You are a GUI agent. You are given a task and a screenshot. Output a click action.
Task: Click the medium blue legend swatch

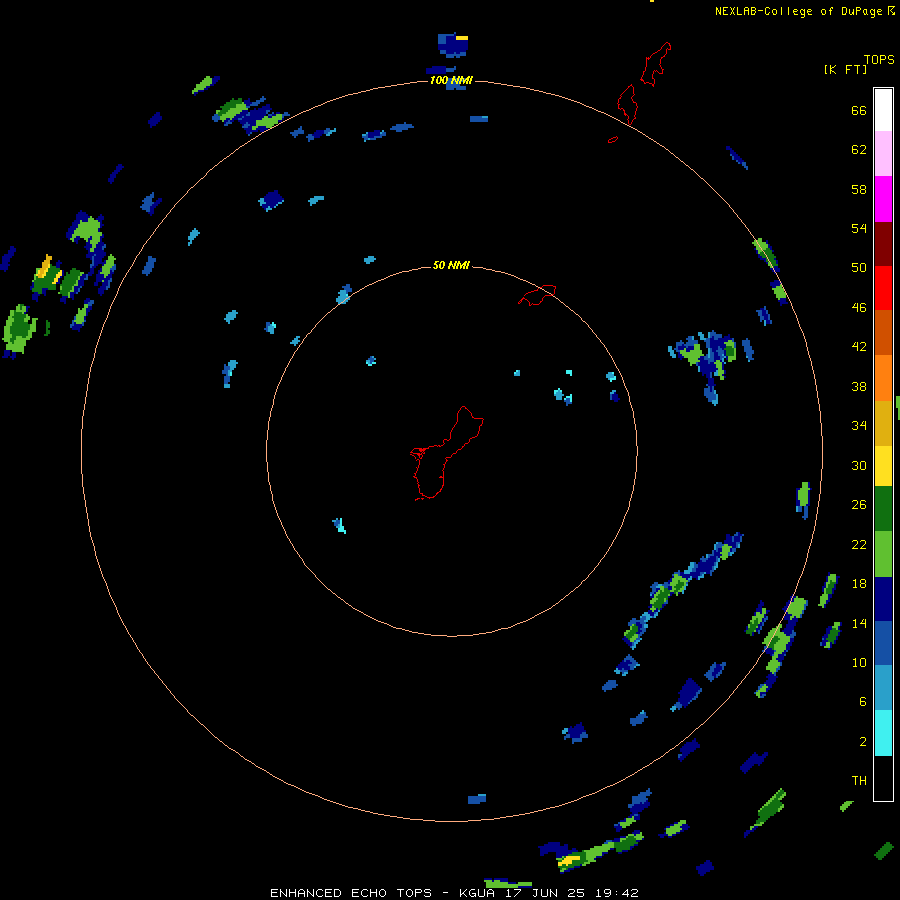883,643
